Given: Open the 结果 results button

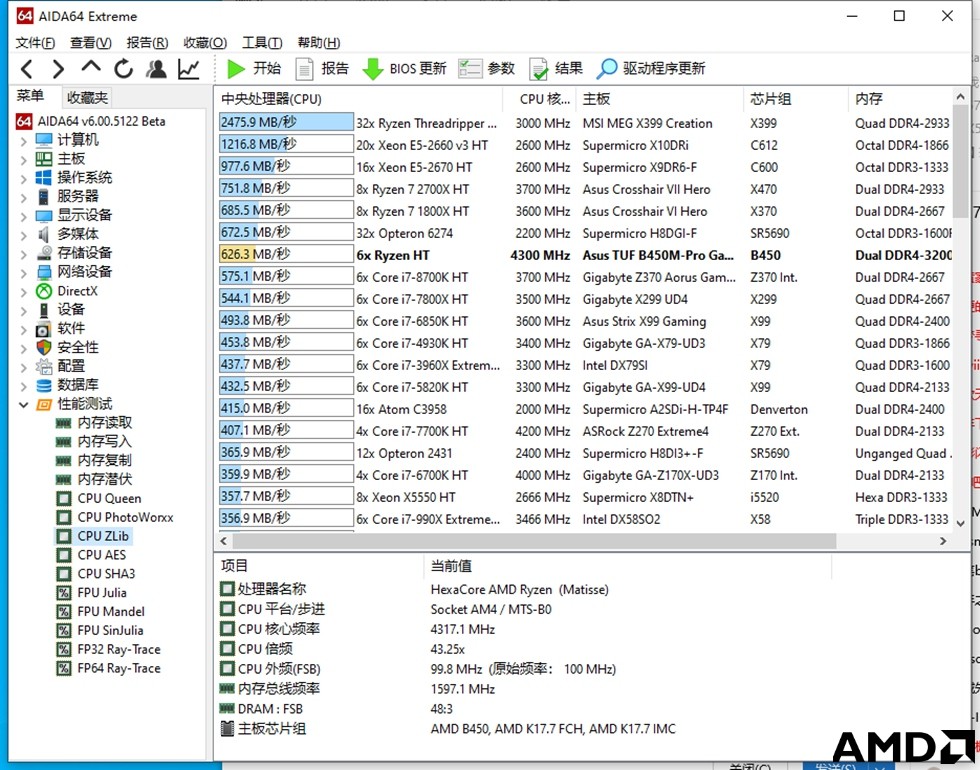Looking at the screenshot, I should coord(556,68).
